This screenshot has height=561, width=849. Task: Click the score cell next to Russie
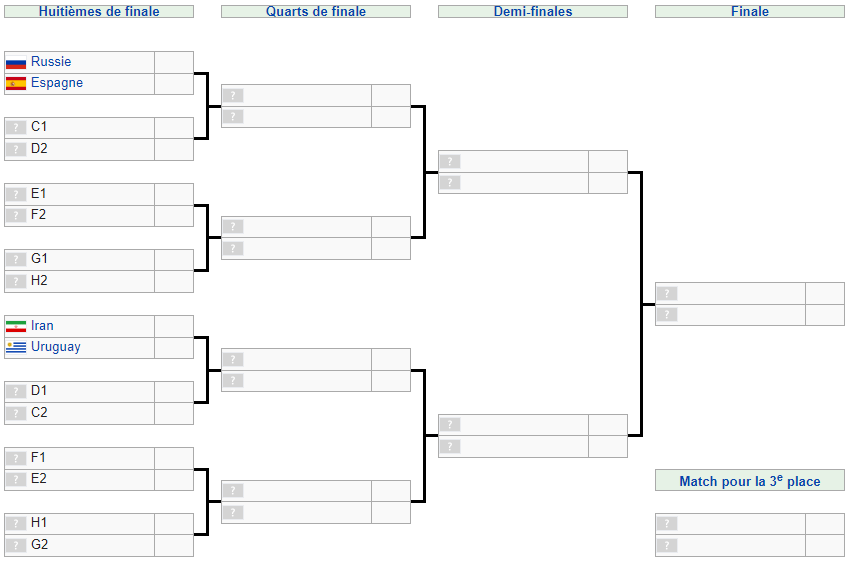[x=174, y=62]
